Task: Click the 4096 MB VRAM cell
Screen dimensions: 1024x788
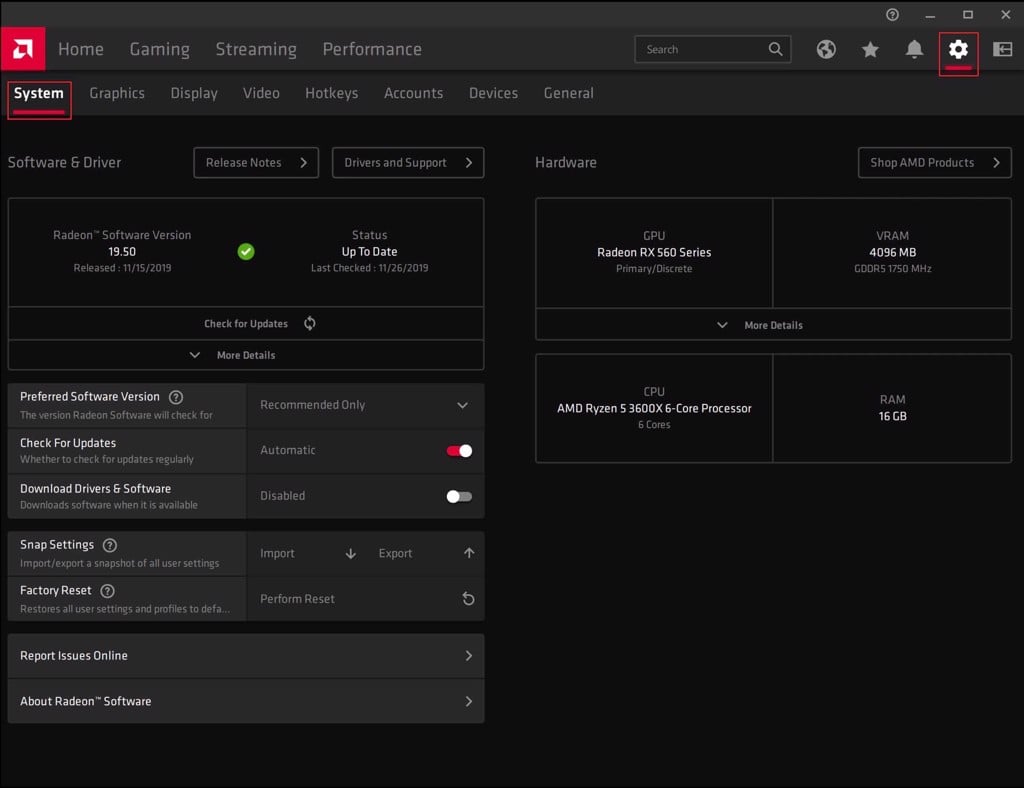Action: click(892, 253)
